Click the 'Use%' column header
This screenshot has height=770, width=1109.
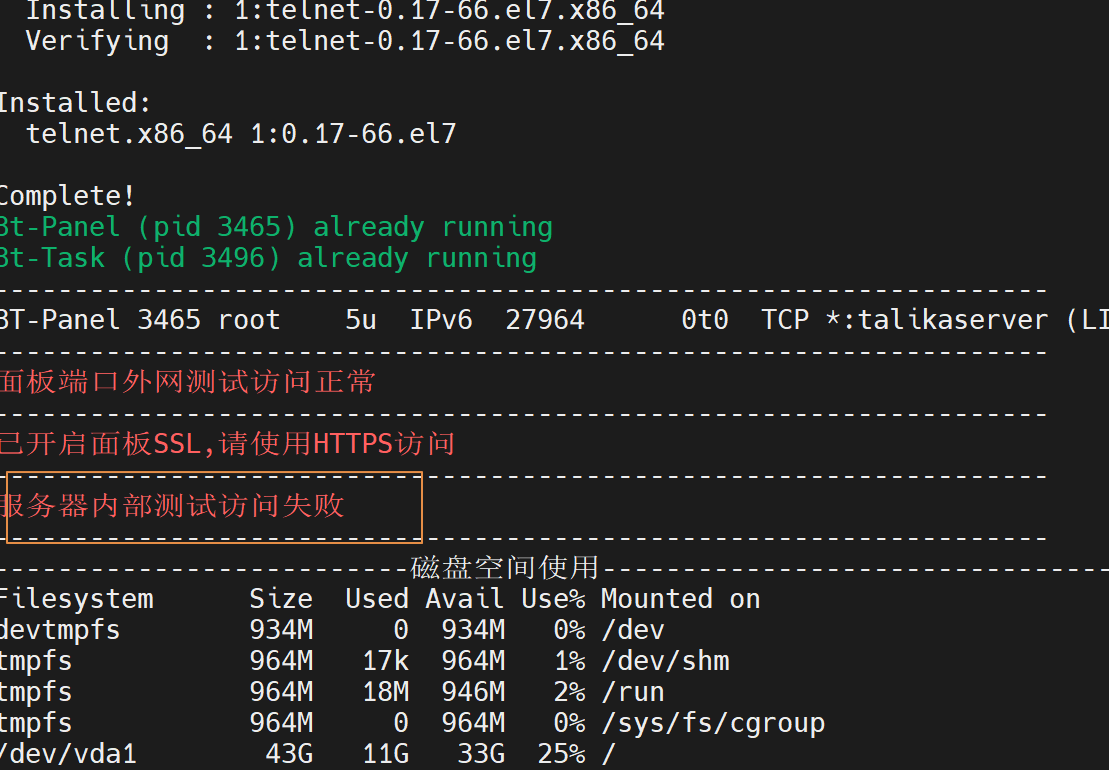click(x=553, y=600)
